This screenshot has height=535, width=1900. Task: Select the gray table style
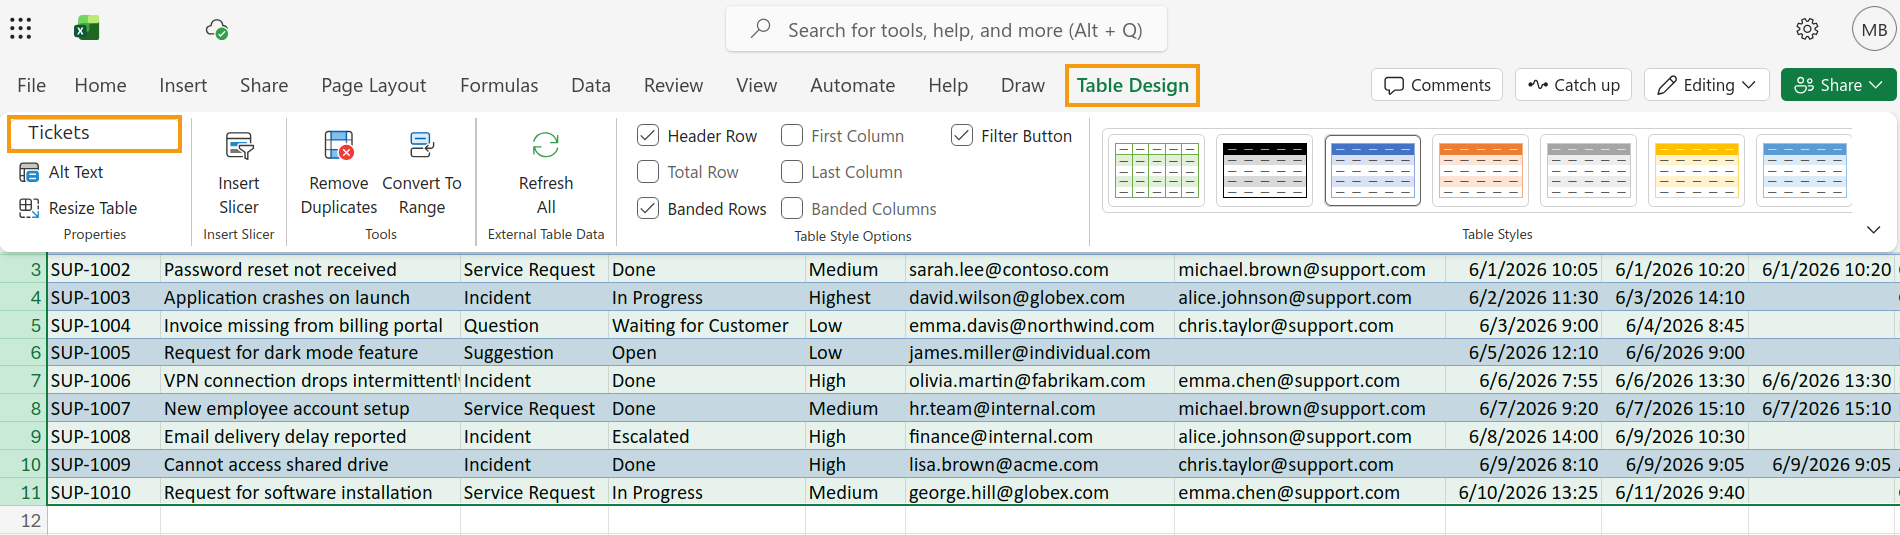[x=1589, y=170]
